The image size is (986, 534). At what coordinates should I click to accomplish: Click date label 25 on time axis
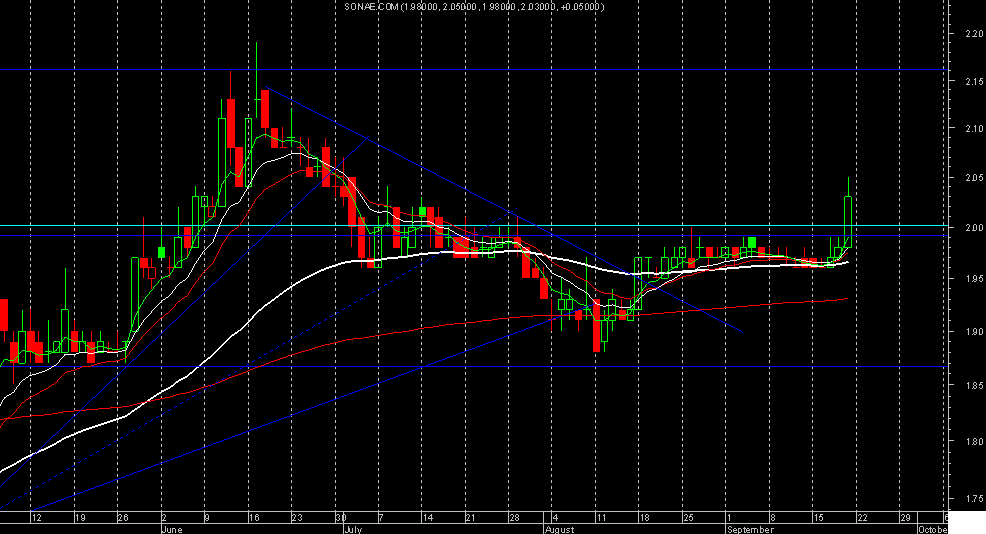click(689, 518)
